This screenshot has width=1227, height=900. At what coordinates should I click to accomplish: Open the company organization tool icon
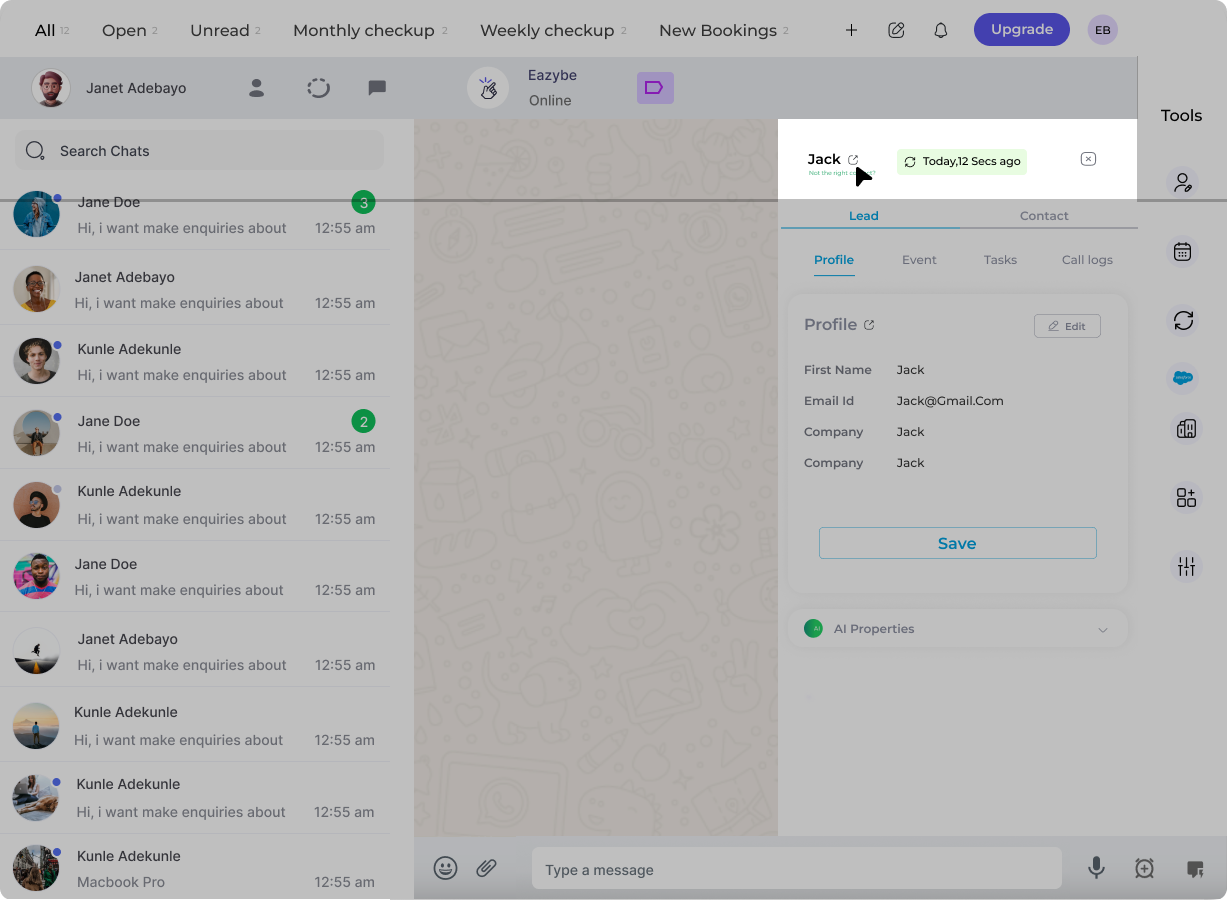(1185, 428)
